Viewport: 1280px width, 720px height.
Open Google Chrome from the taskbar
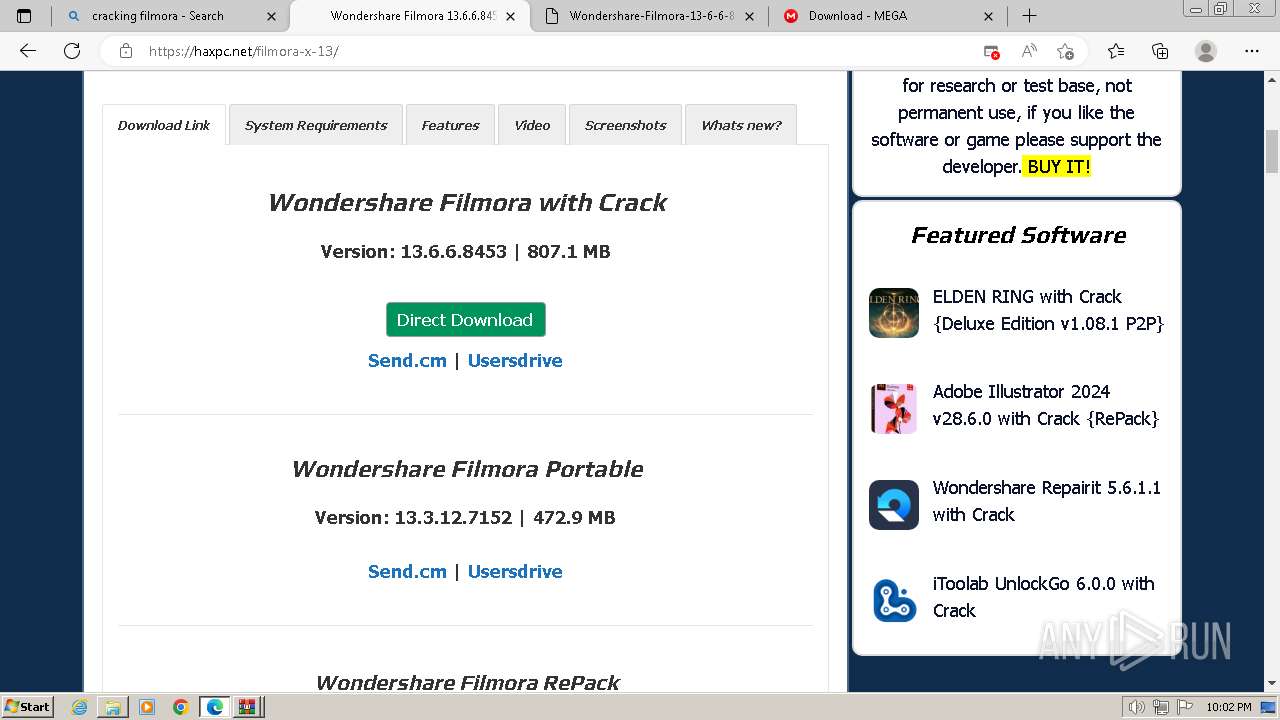coord(181,707)
